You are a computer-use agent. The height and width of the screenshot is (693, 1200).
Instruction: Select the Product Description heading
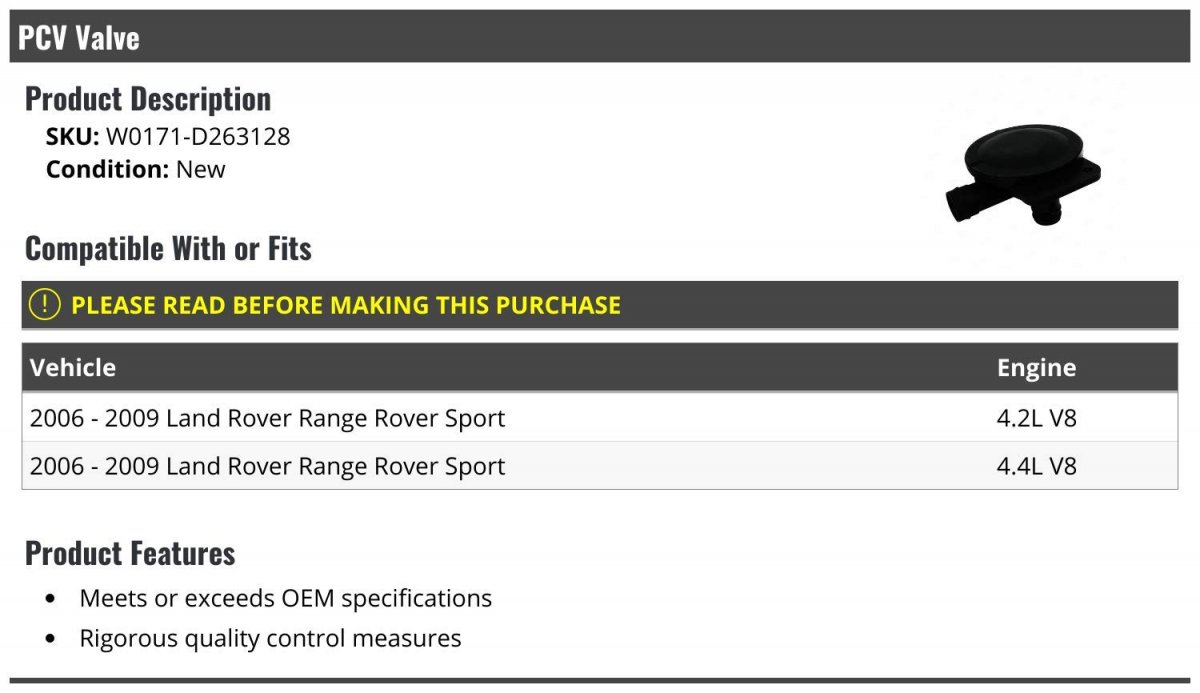(148, 99)
